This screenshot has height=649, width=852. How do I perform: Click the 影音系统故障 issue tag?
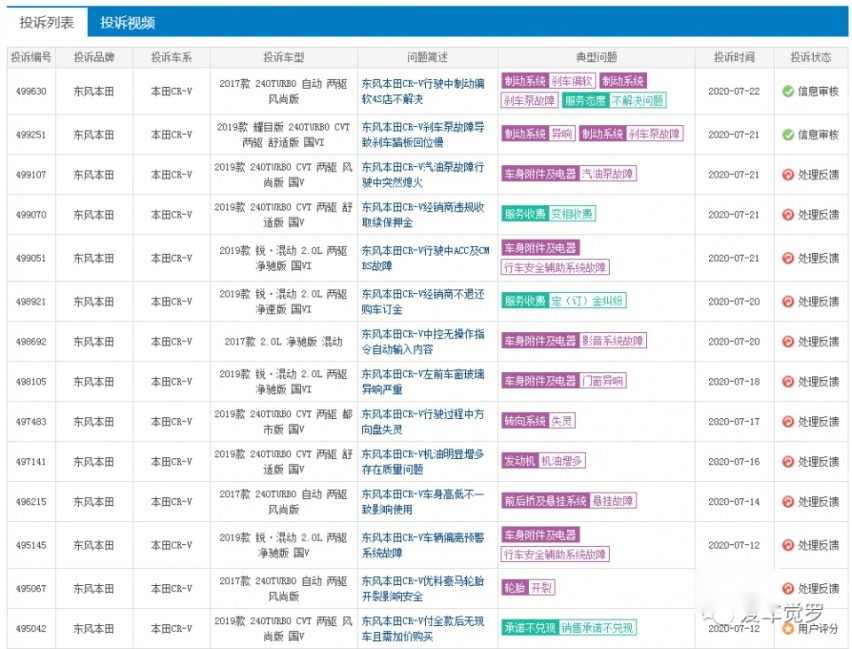pos(612,341)
